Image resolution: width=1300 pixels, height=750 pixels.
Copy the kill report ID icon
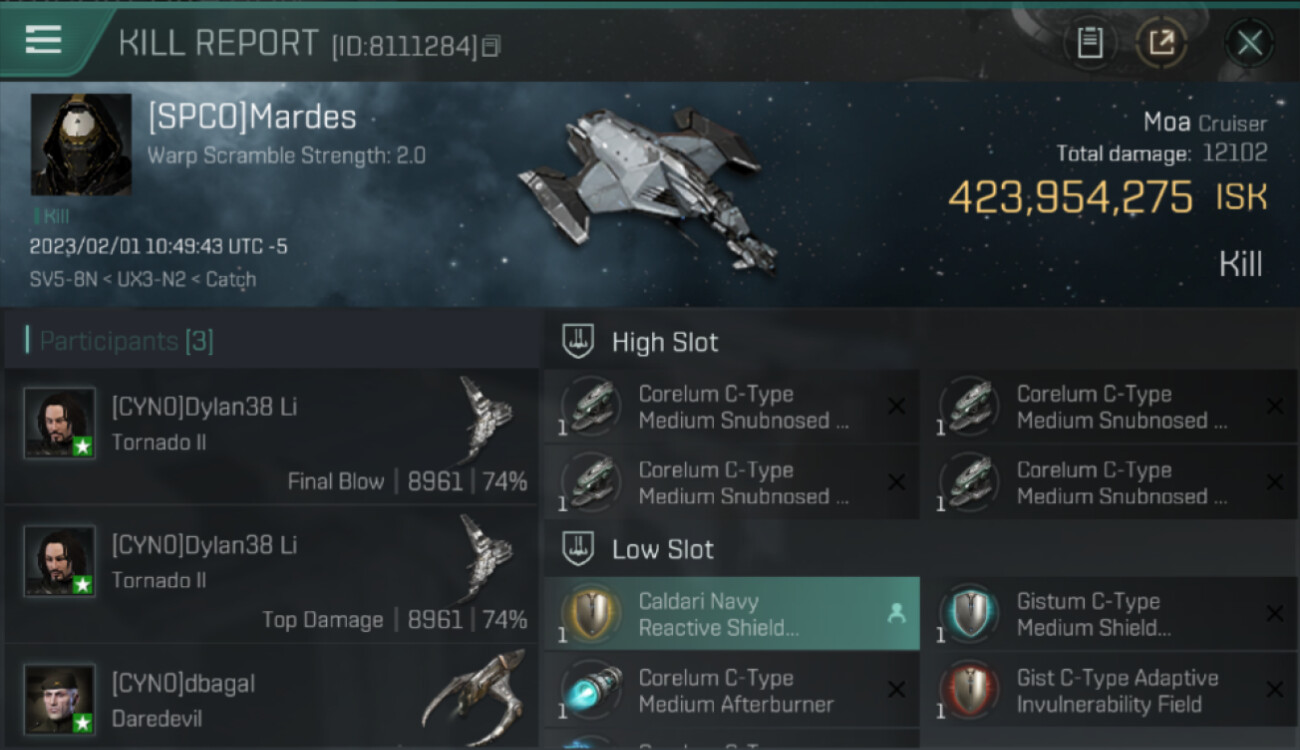(490, 46)
